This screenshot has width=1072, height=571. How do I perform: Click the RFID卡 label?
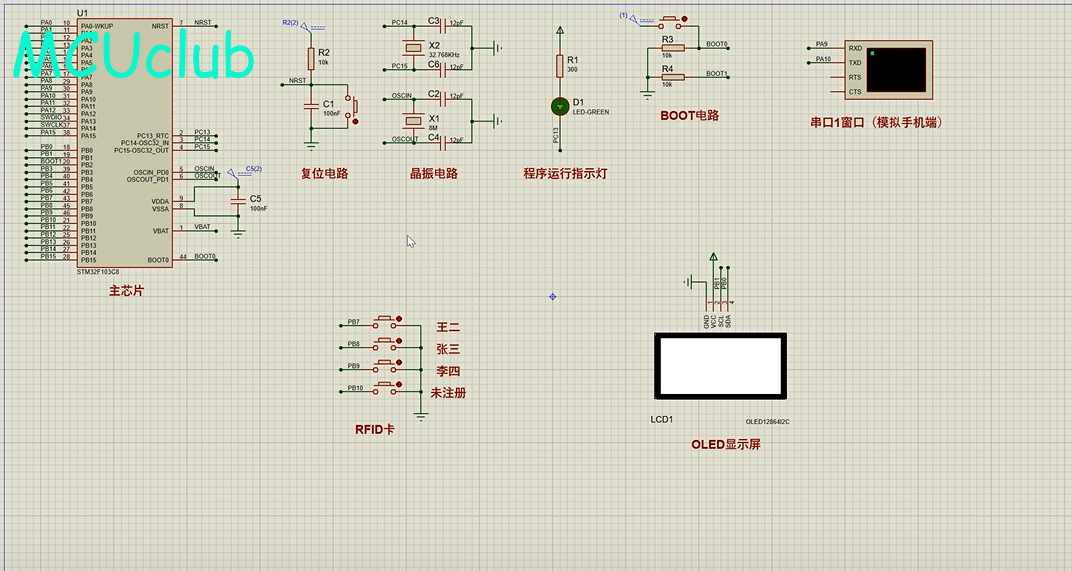pos(375,429)
